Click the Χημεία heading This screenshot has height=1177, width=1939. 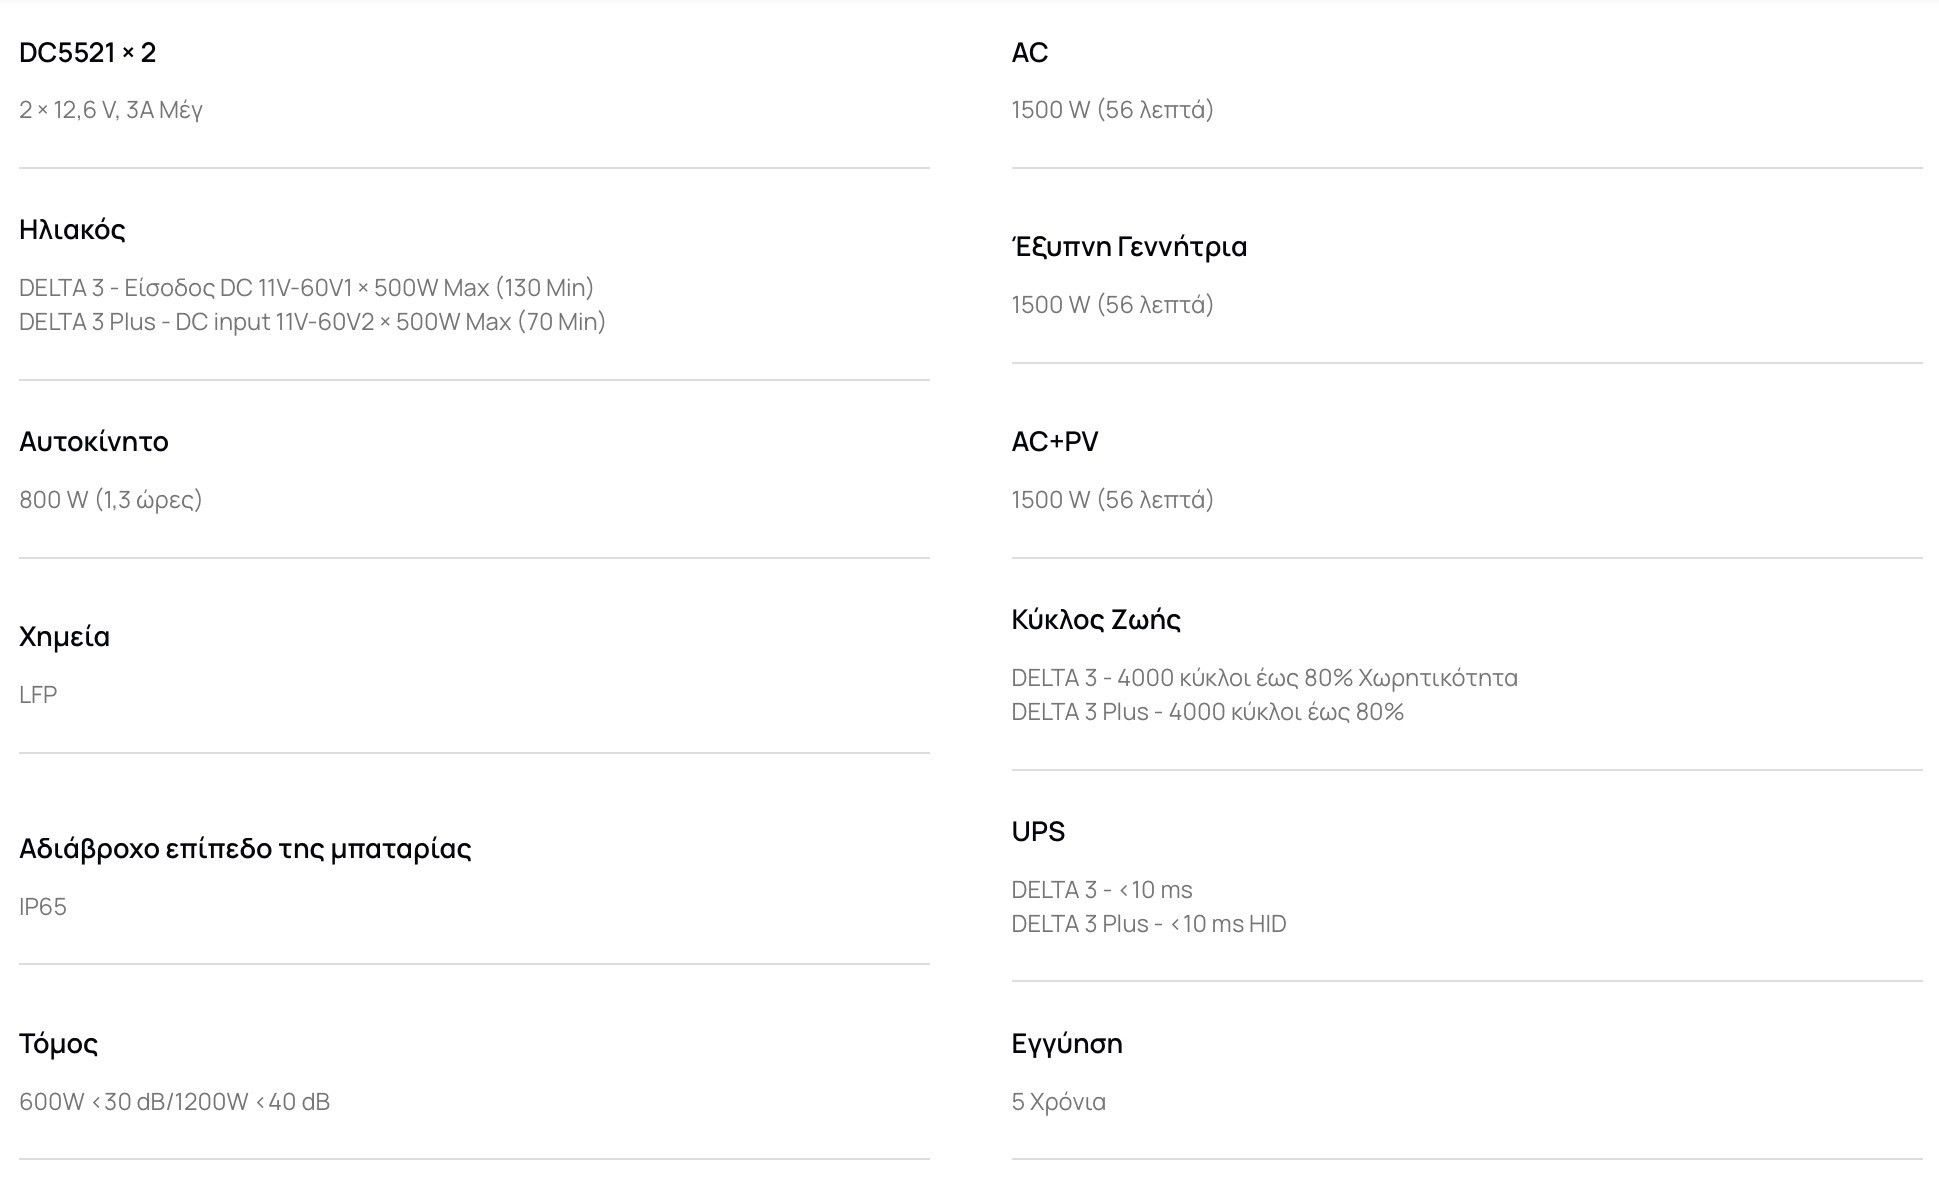pos(65,637)
